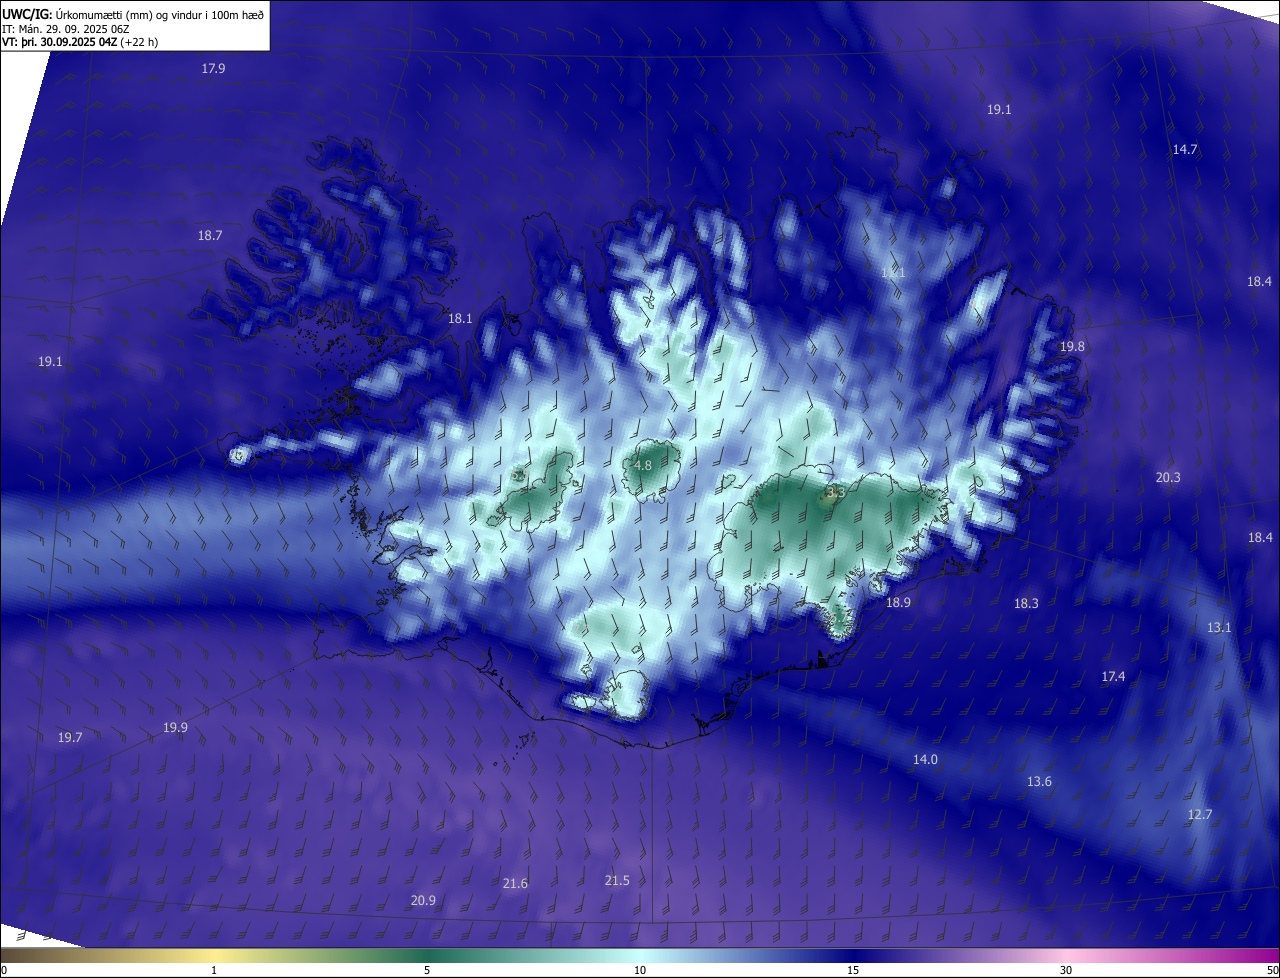Image resolution: width=1280 pixels, height=978 pixels.
Task: Click the '5' label on the colour scale
Action: 427,970
